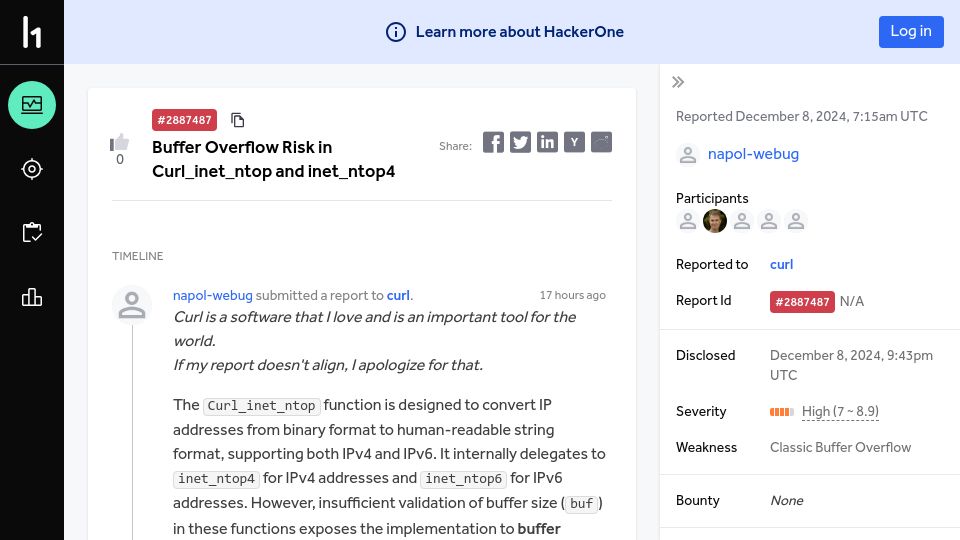Screen dimensions: 960x540
Task: Open napol-webug profile link in sidebar
Action: point(753,154)
